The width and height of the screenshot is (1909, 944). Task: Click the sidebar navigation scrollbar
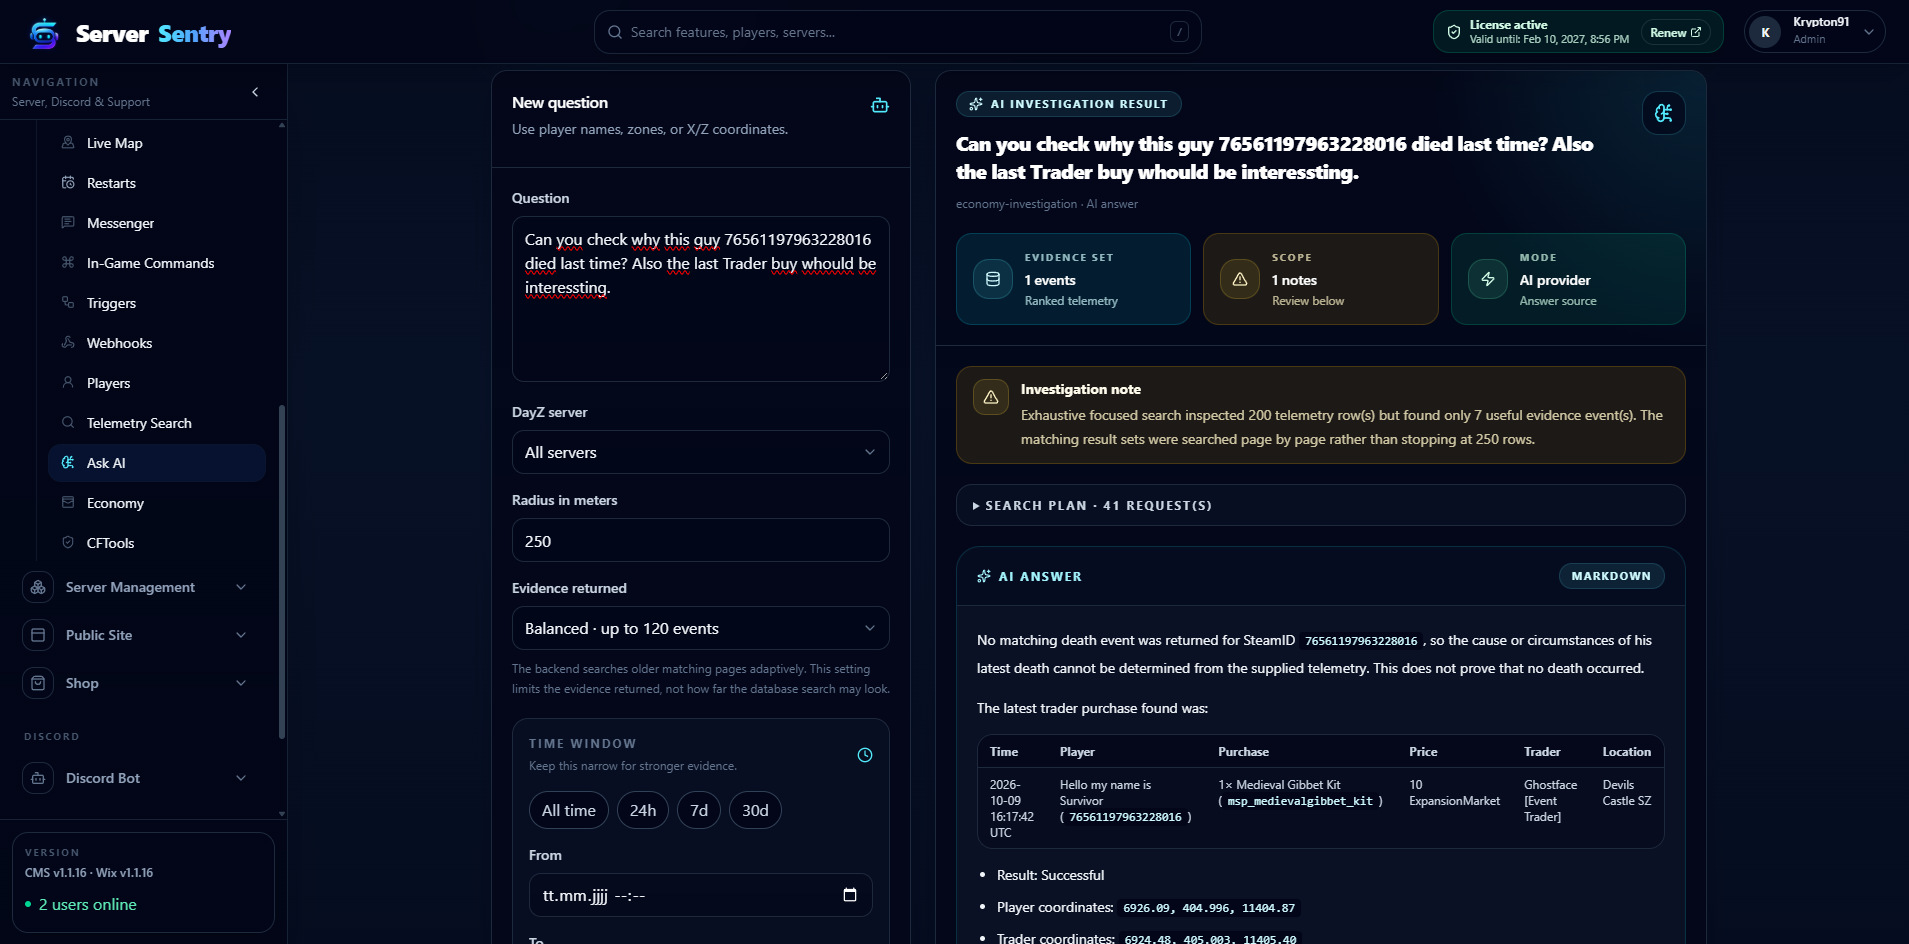click(x=282, y=572)
